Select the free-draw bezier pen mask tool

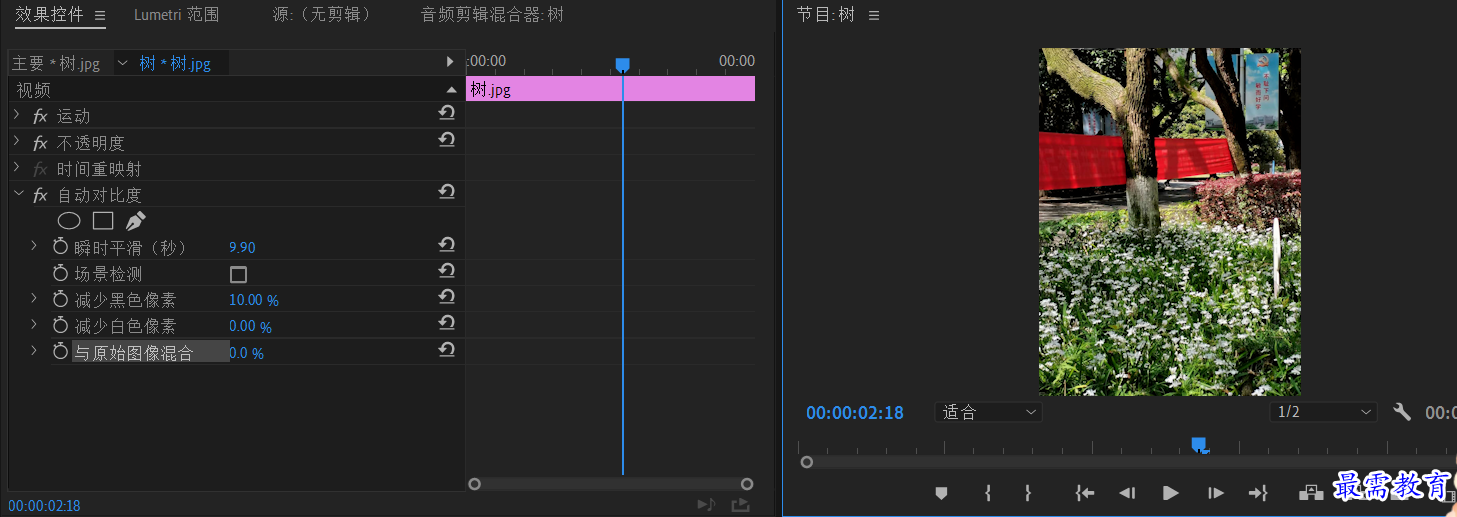point(136,221)
